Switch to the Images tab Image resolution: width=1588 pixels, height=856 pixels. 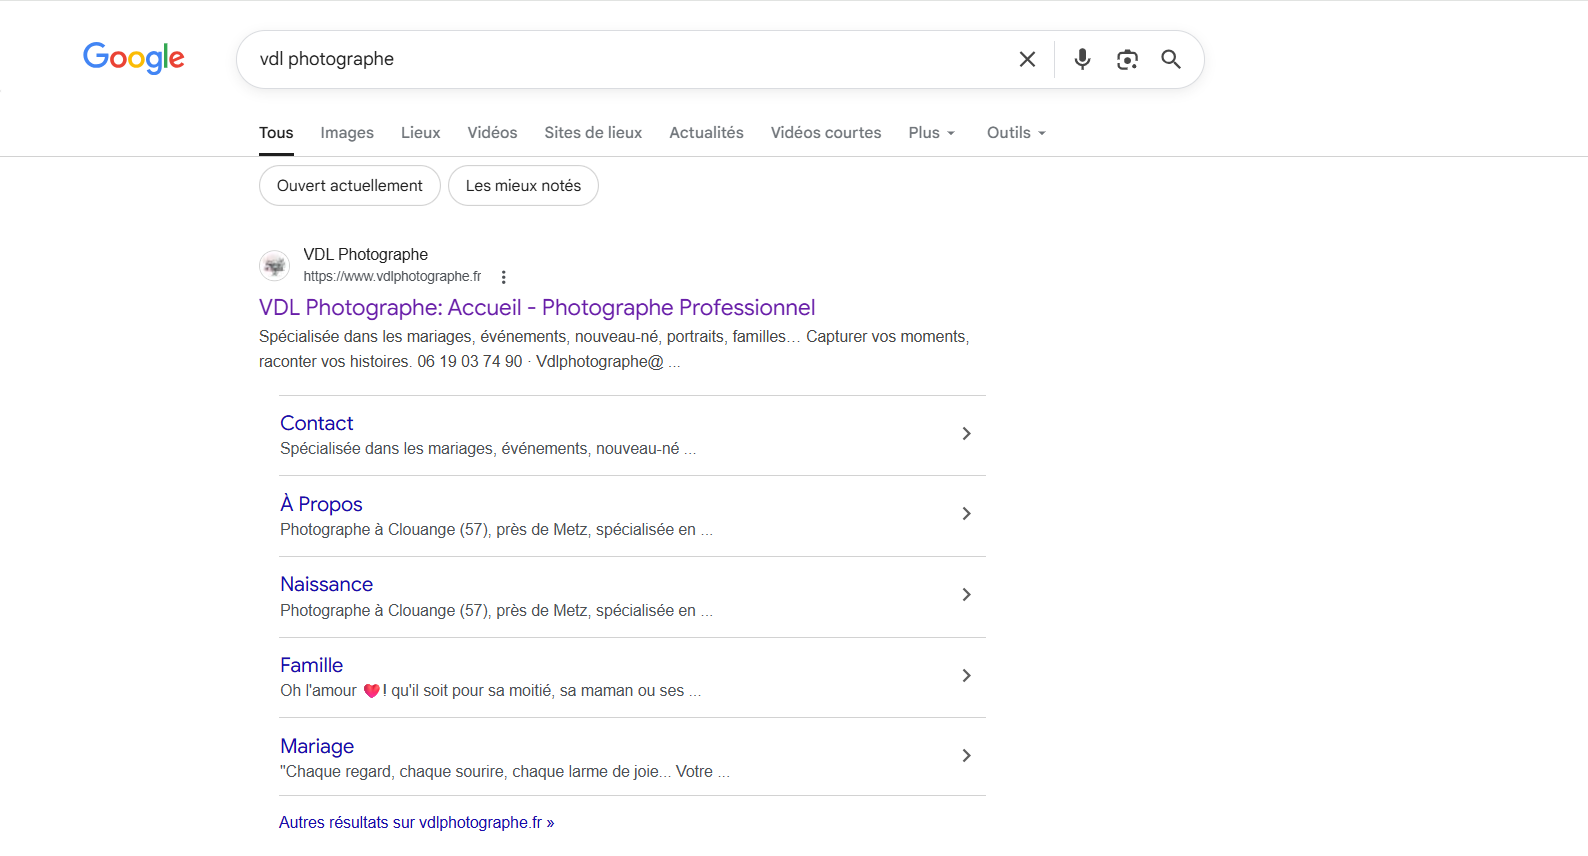click(x=347, y=133)
